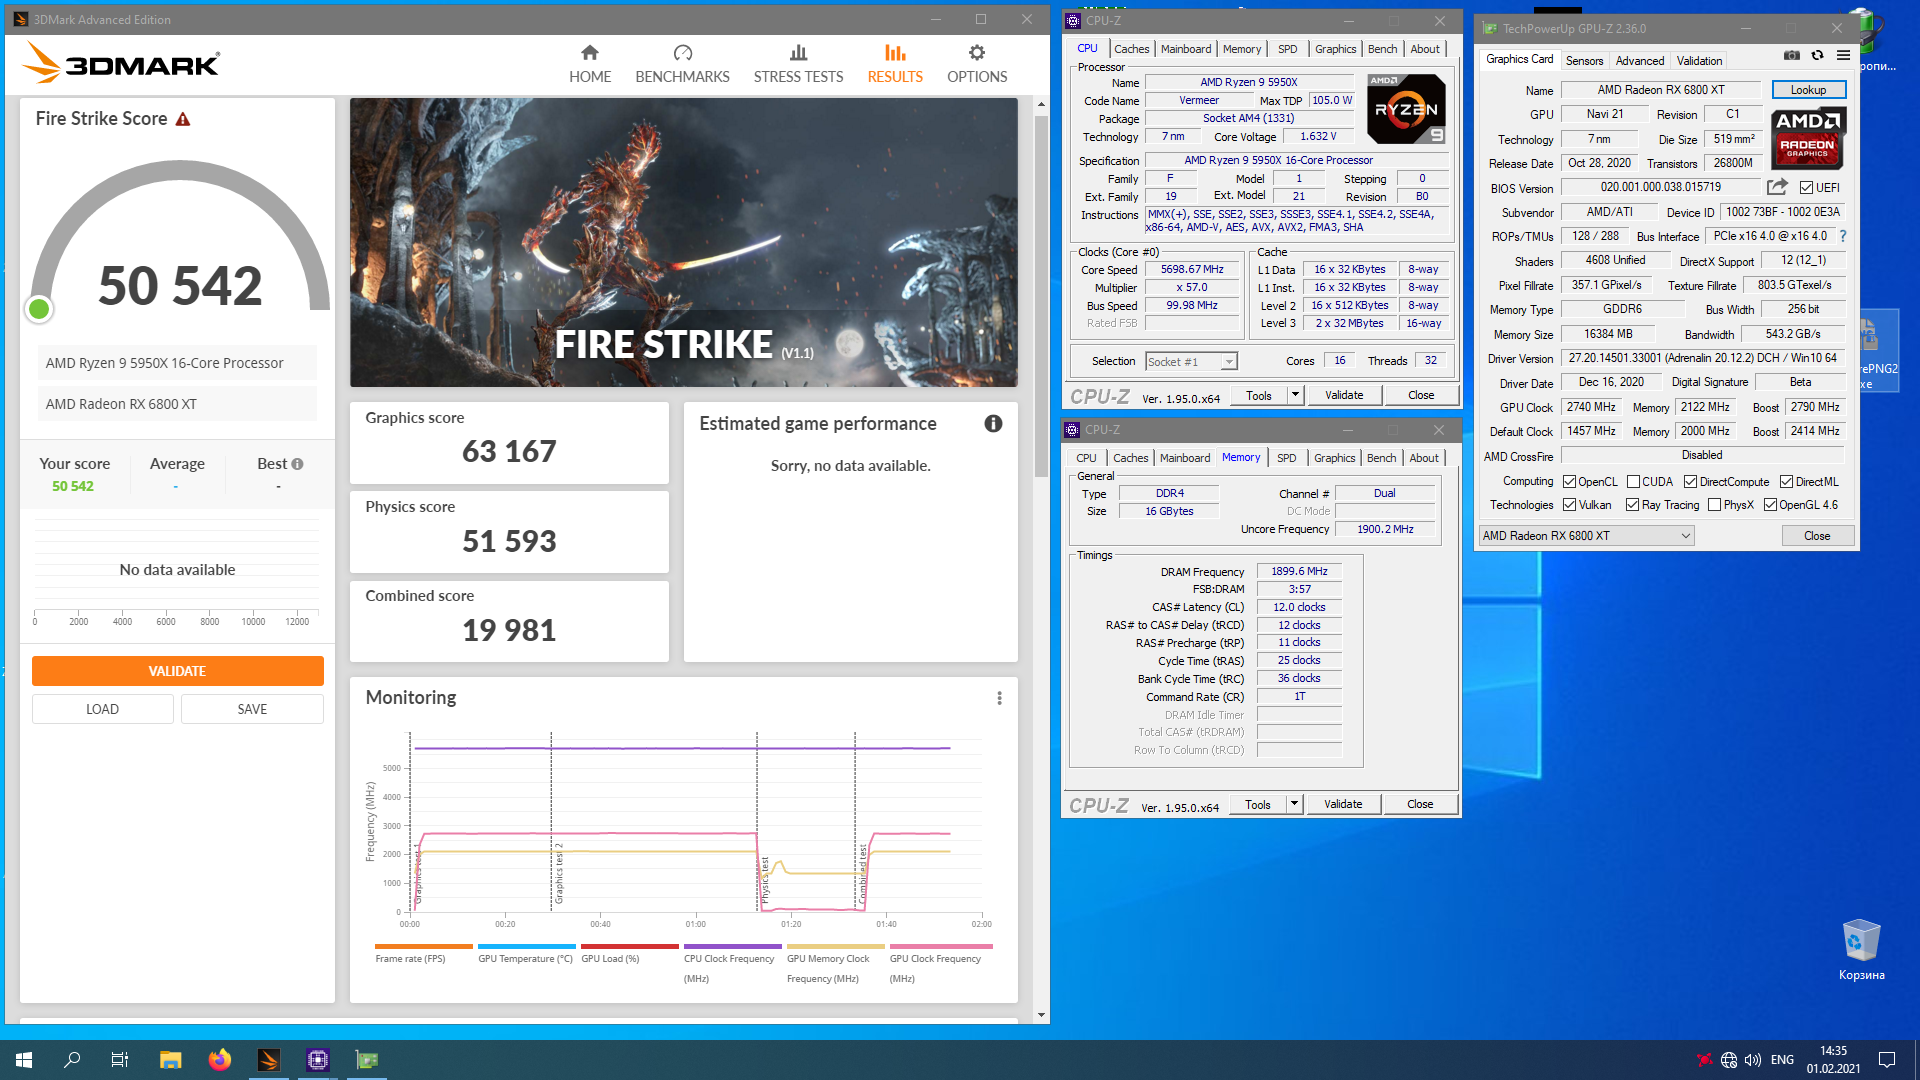
Task: Click the 3DMark taskbar icon
Action: pyautogui.click(x=269, y=1060)
